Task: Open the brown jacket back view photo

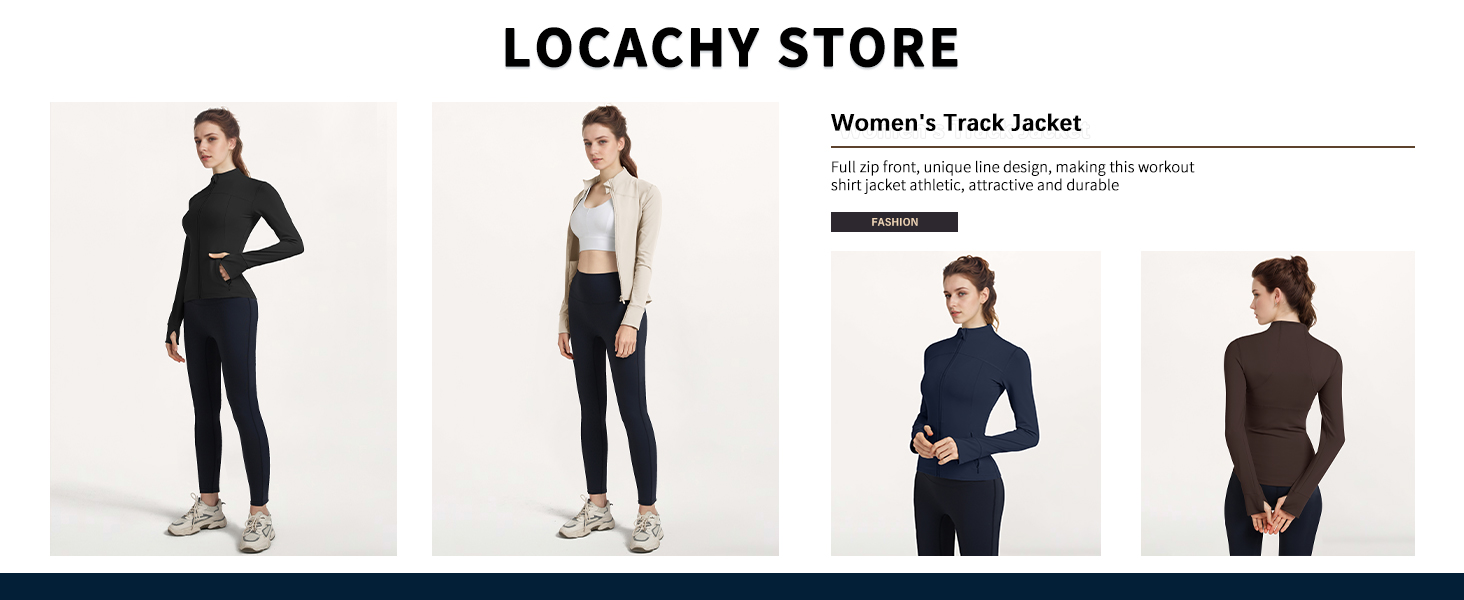Action: 1278,403
